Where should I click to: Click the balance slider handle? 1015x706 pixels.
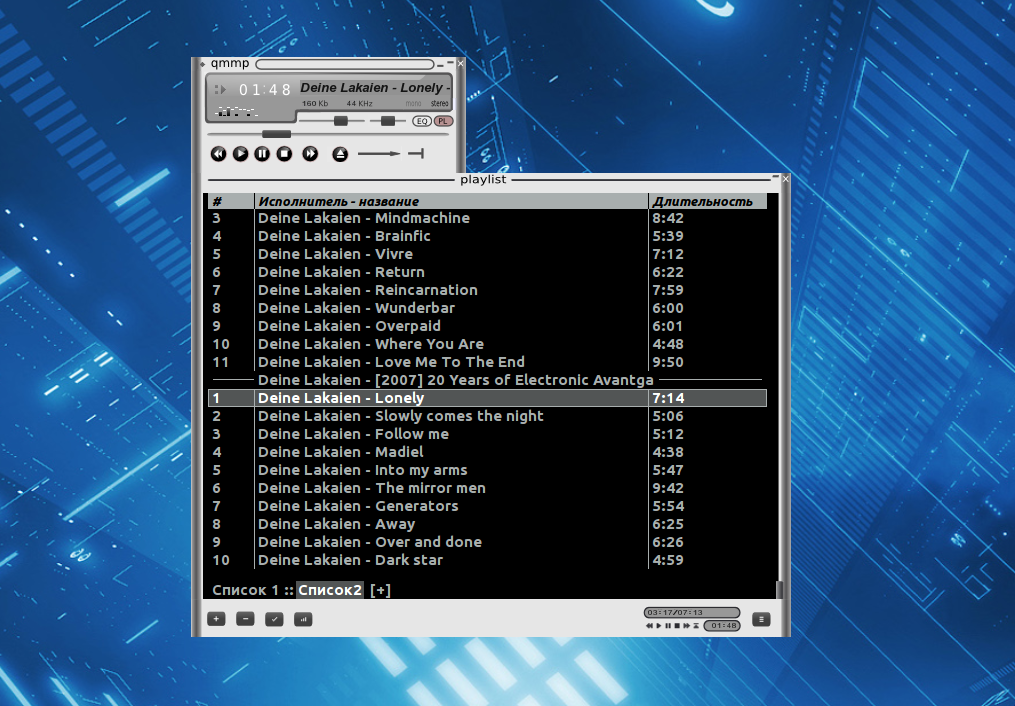tap(388, 121)
